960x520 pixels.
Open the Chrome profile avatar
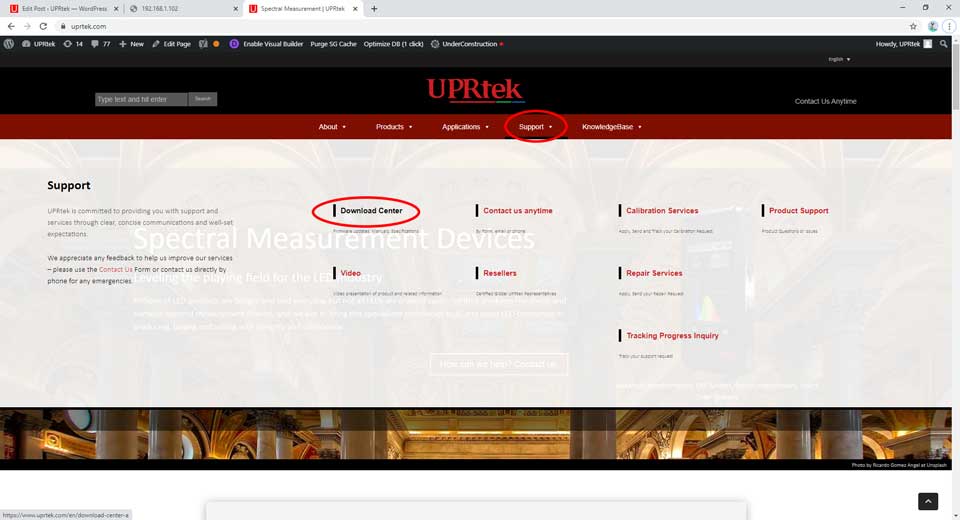tap(932, 26)
